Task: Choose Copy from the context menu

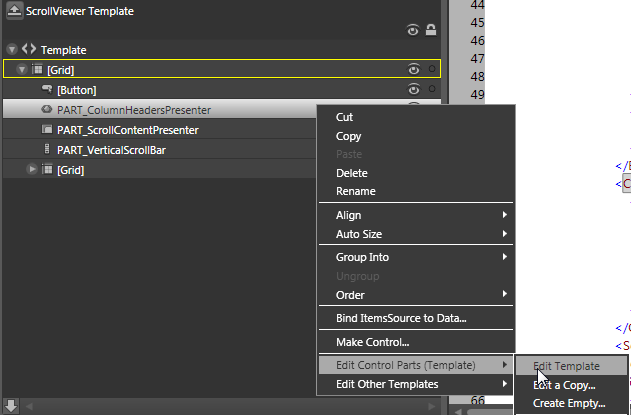Action: (416, 136)
